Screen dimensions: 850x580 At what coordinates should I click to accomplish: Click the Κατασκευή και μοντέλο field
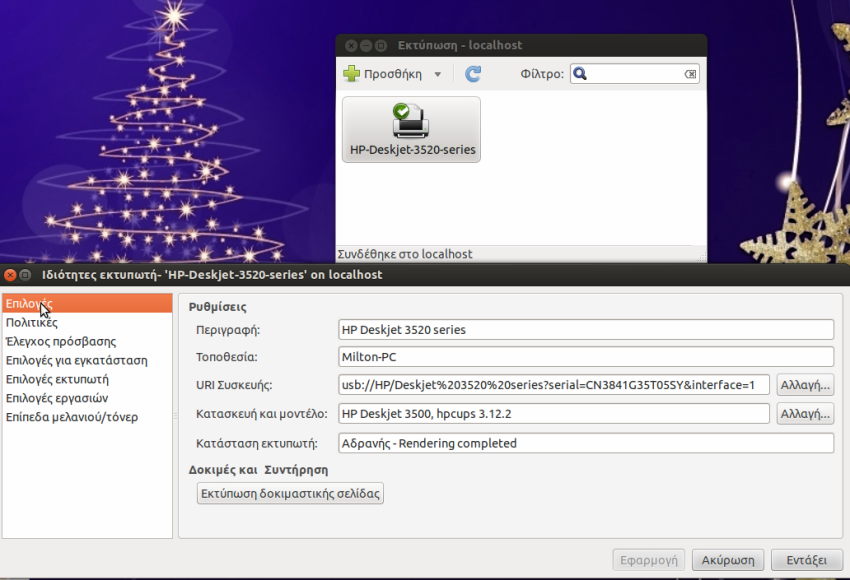click(554, 414)
